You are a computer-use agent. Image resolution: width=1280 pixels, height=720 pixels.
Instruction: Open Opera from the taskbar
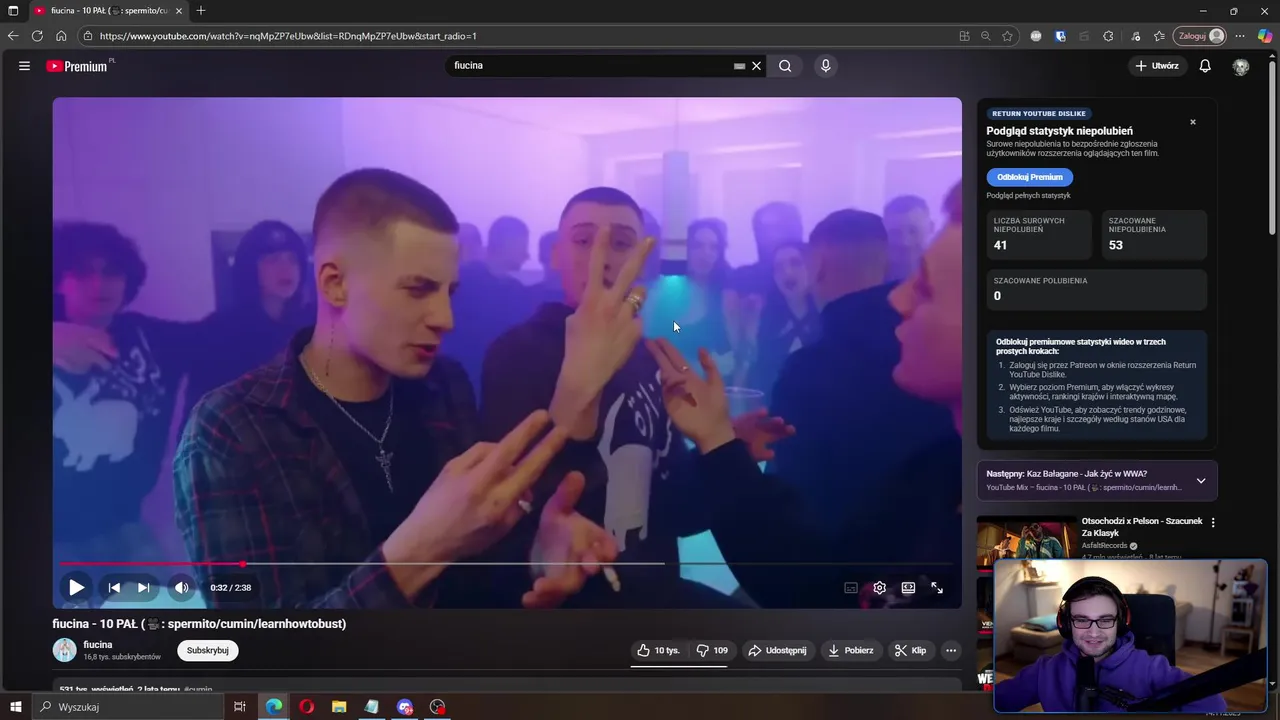tap(306, 707)
